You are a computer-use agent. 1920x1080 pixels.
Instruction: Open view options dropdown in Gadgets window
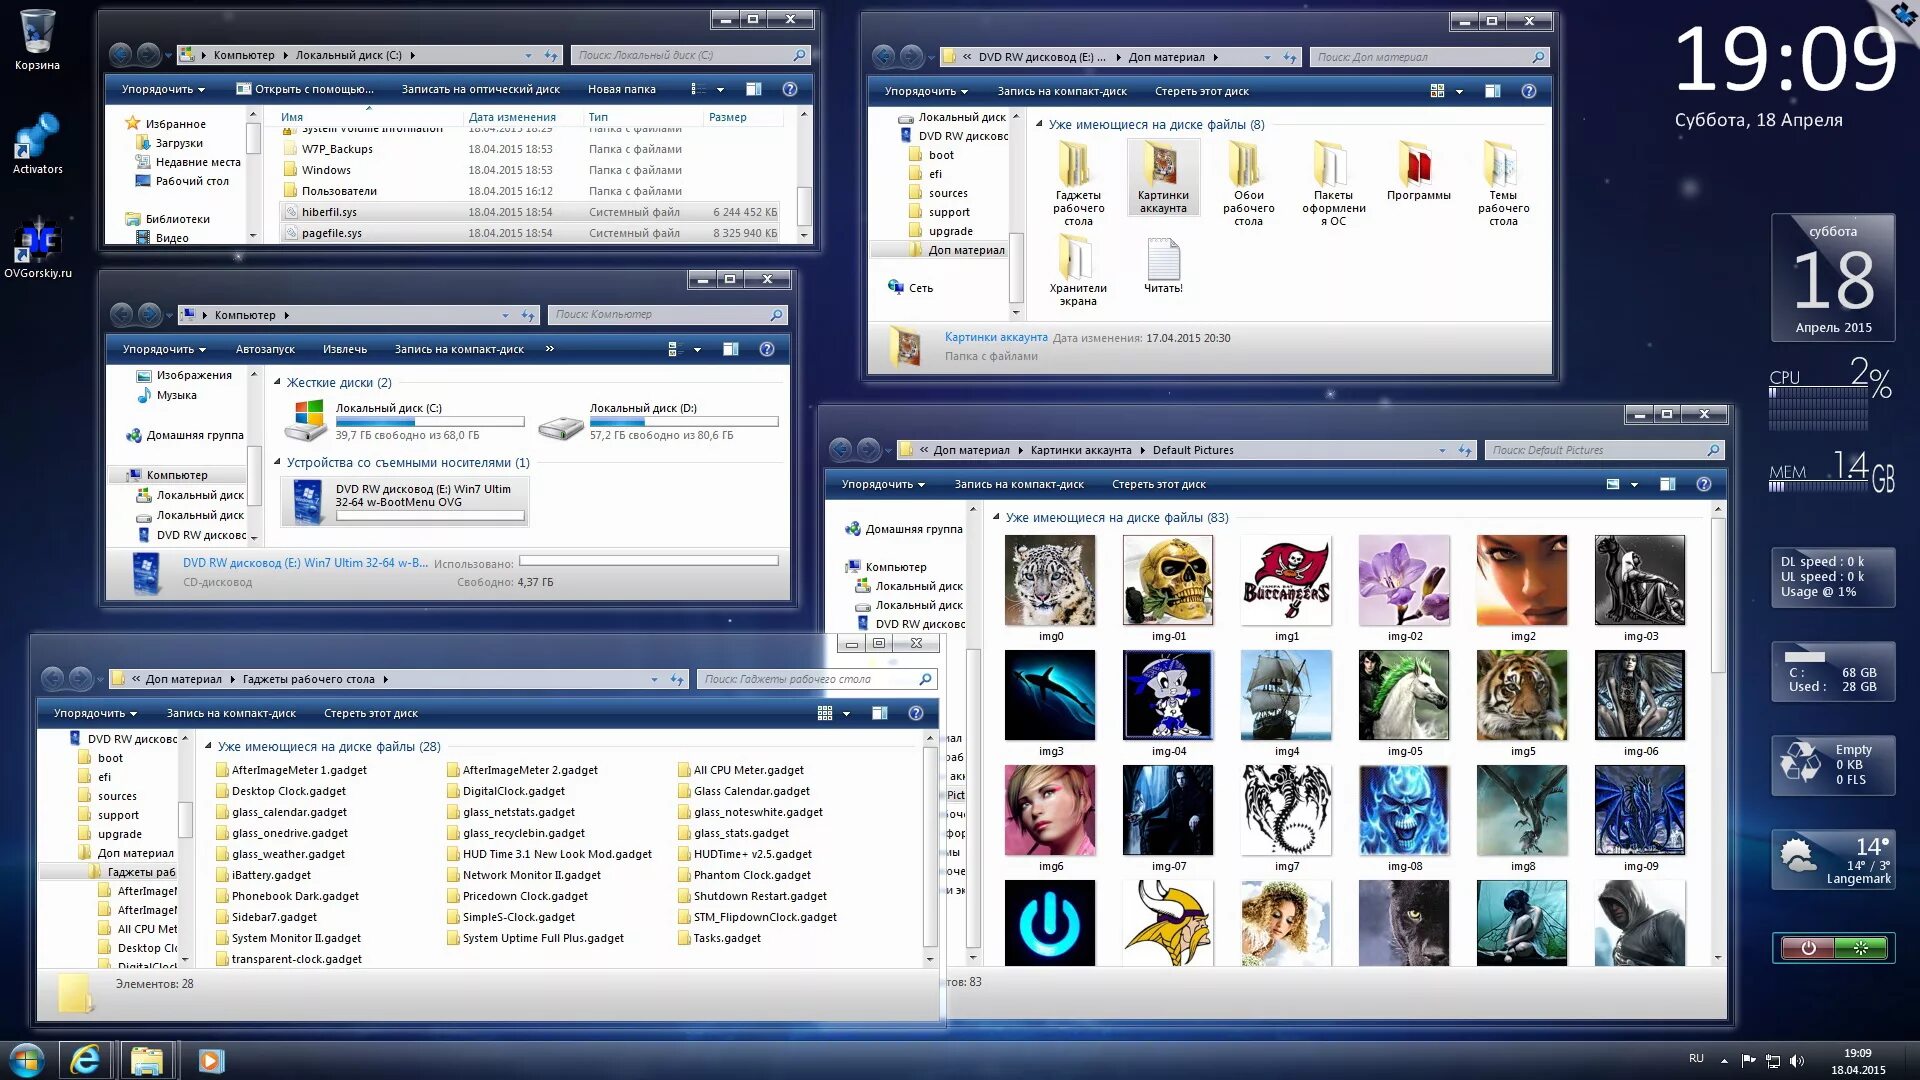pos(846,713)
